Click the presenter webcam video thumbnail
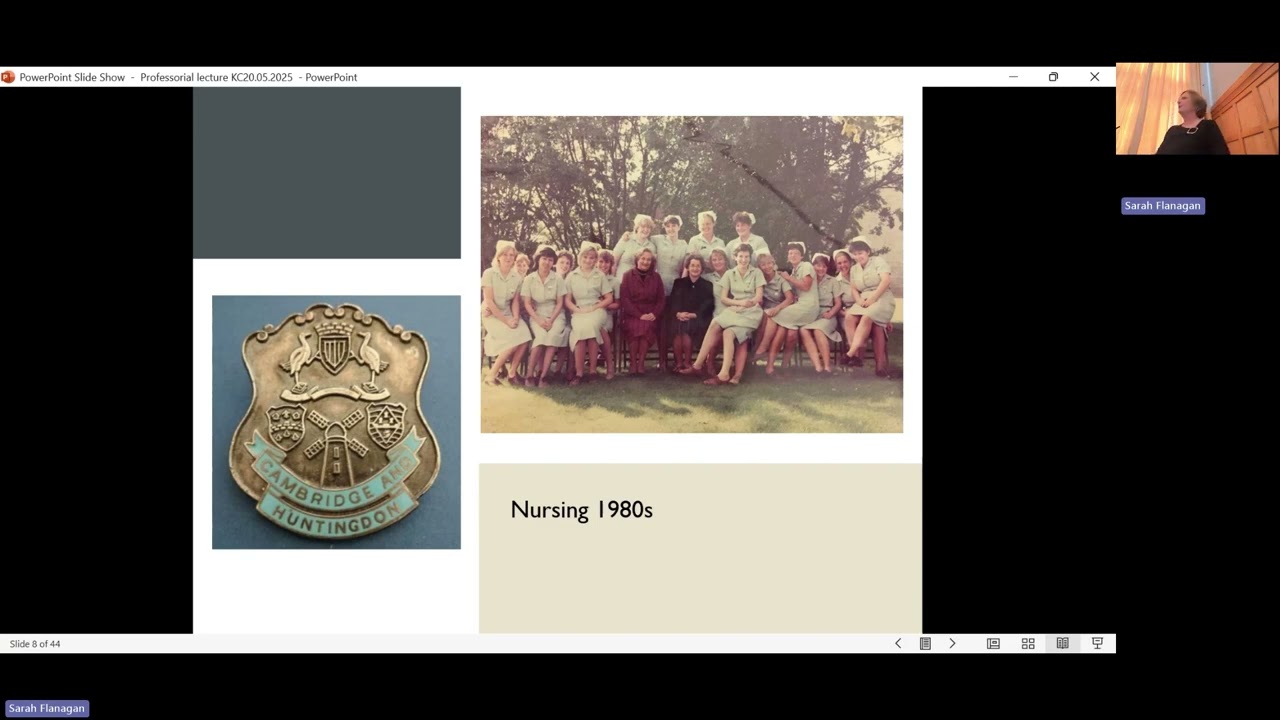Screen dimensions: 1280x720 (x=1197, y=109)
